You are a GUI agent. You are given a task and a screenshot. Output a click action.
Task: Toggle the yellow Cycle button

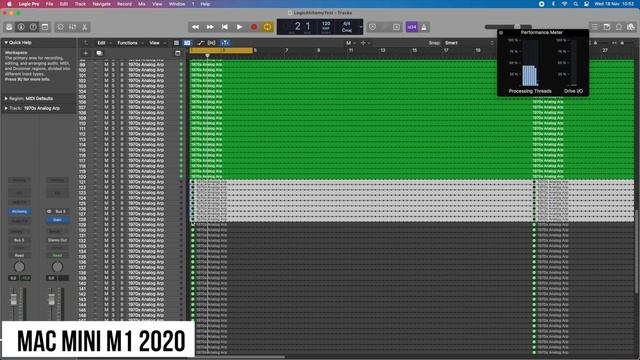click(267, 27)
